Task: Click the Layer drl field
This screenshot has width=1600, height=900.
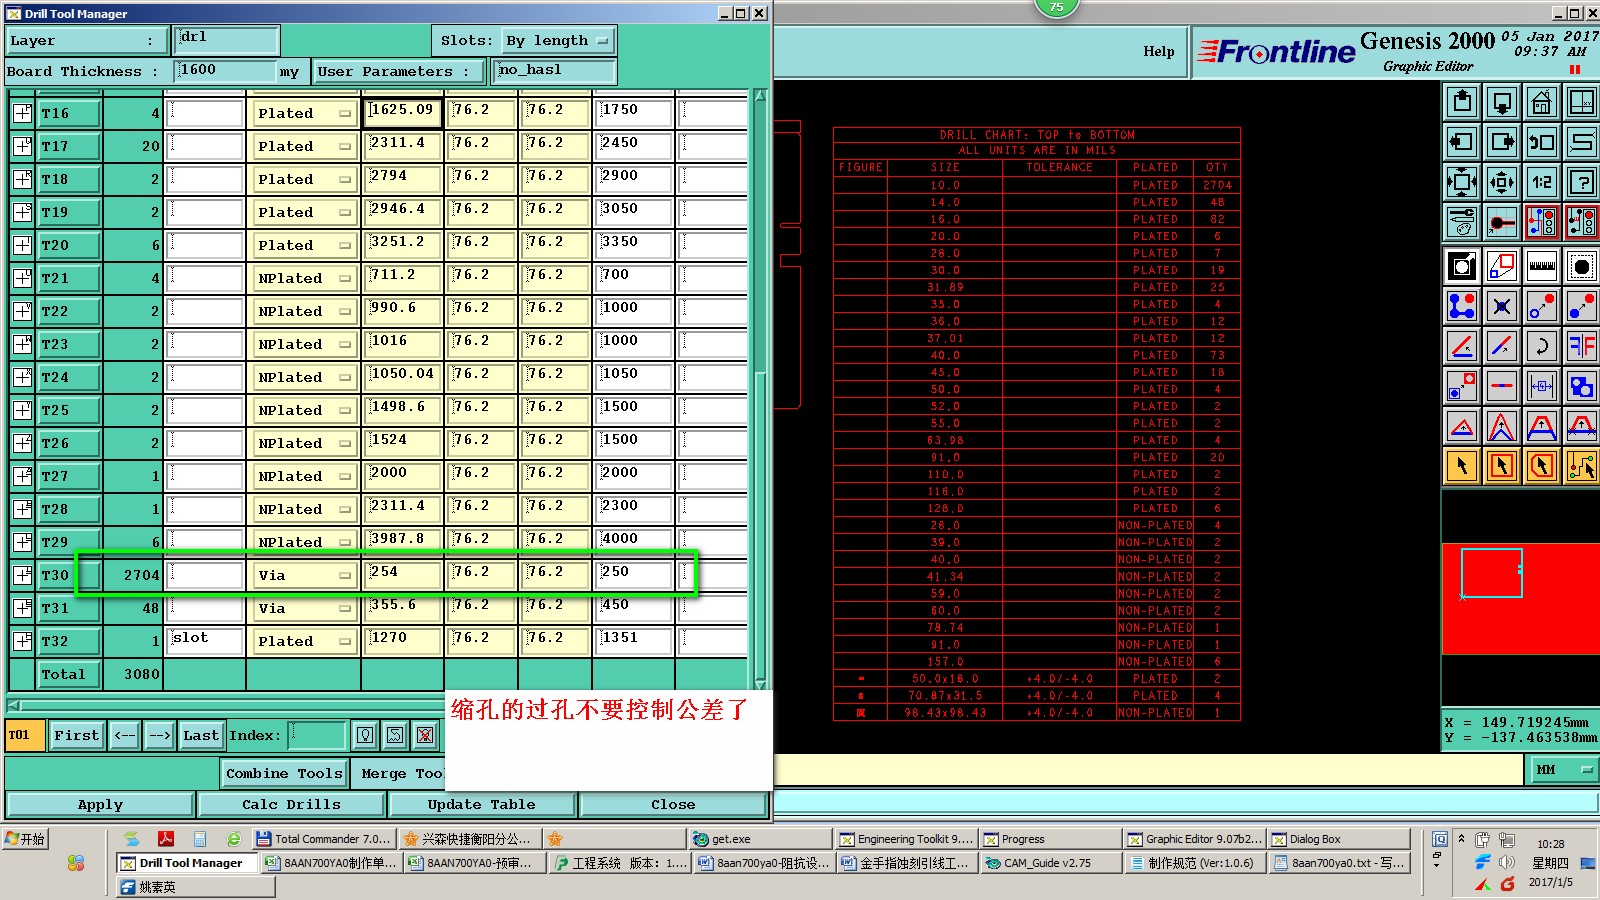Action: [x=227, y=40]
